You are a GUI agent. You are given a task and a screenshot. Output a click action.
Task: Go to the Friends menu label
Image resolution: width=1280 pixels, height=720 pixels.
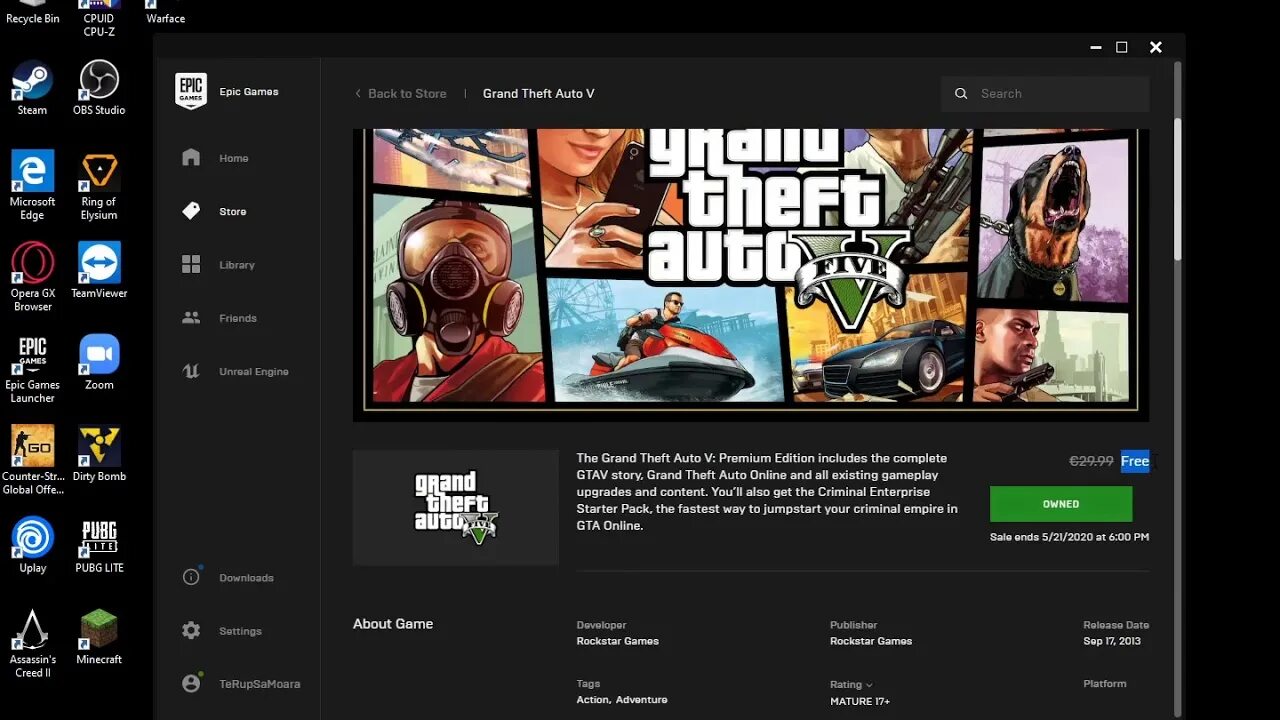[x=238, y=318]
